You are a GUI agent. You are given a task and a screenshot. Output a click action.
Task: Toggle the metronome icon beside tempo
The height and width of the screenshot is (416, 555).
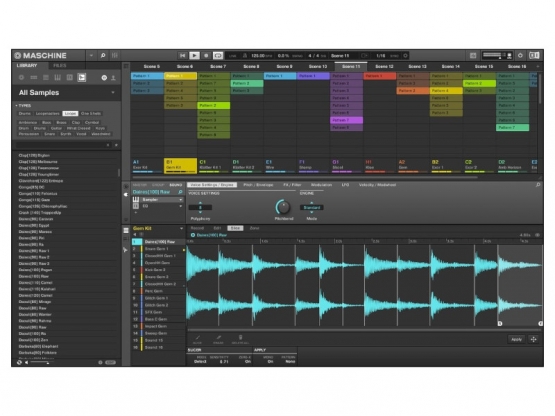(245, 56)
